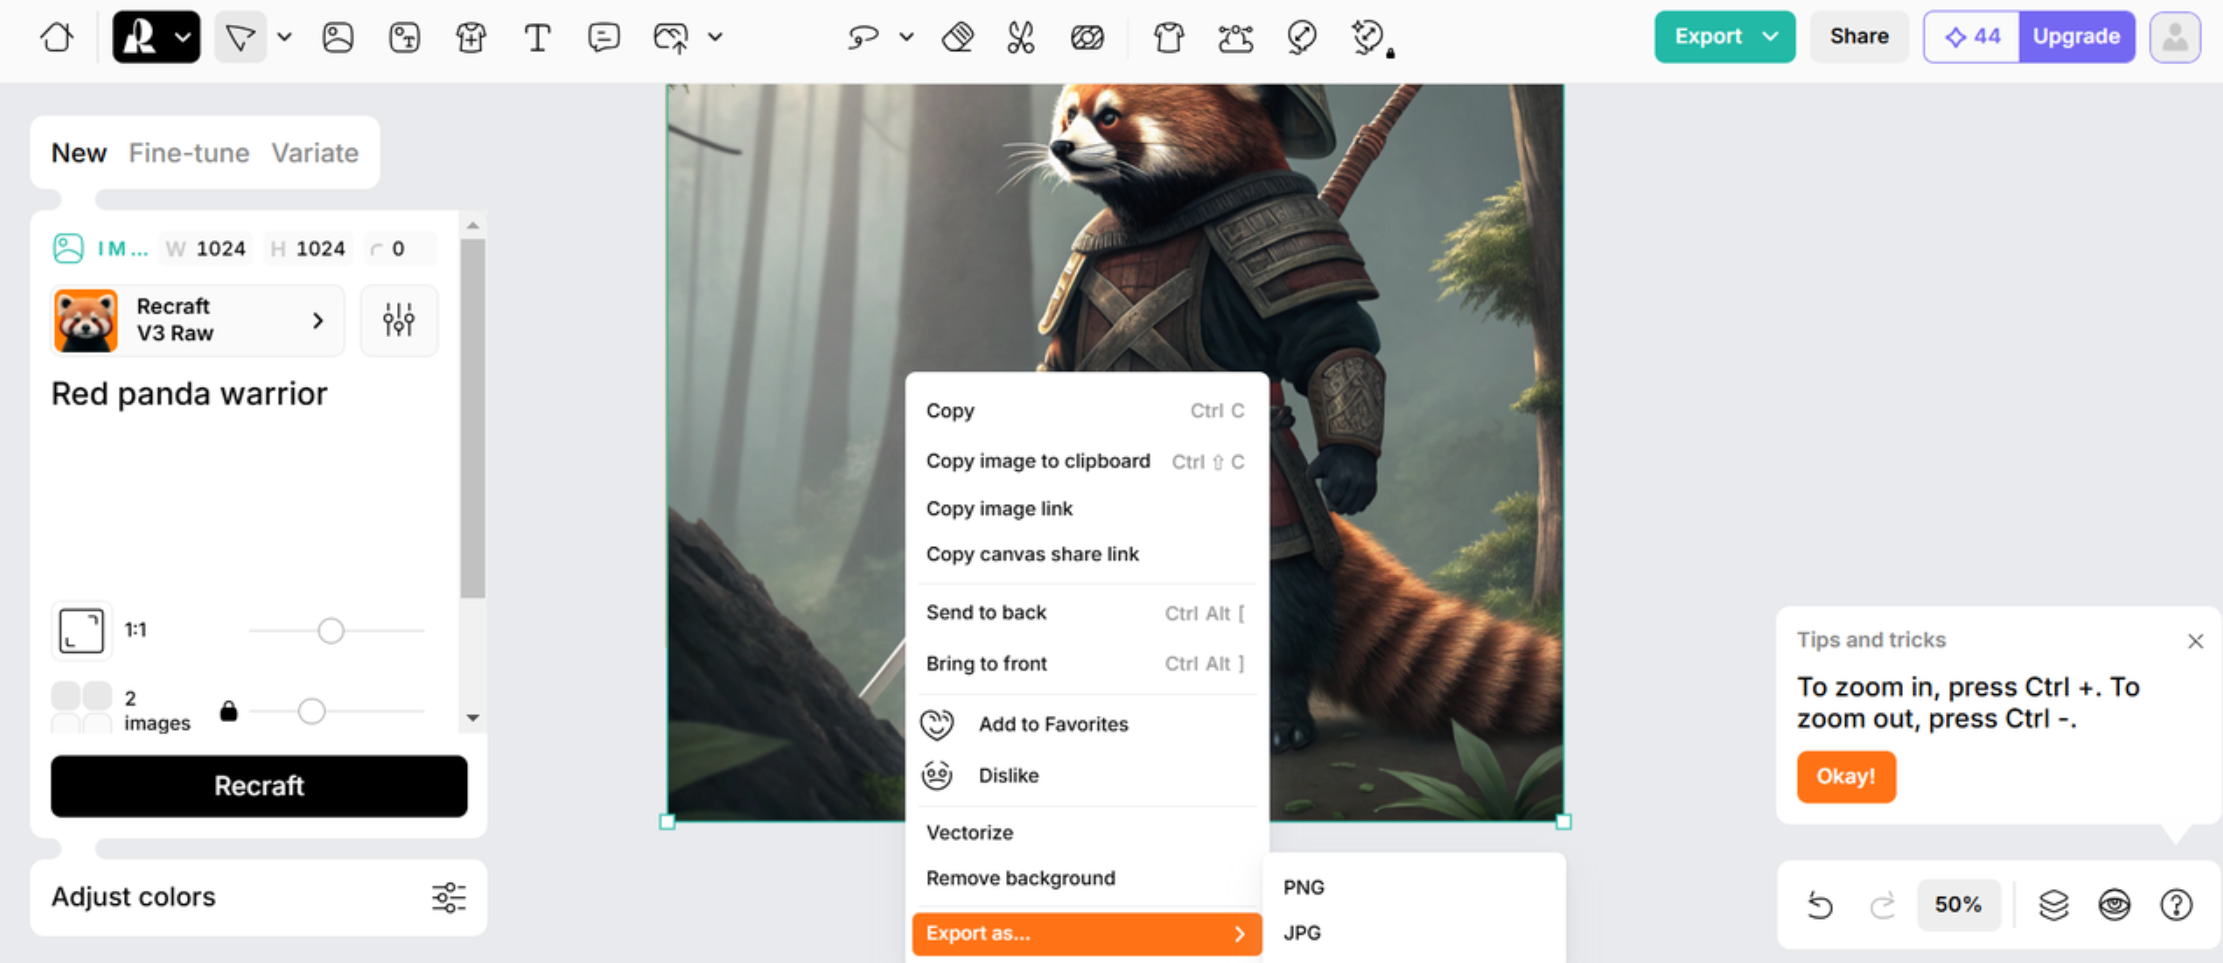Open the selection tool dropdown chevron
The height and width of the screenshot is (963, 2223).
286,37
